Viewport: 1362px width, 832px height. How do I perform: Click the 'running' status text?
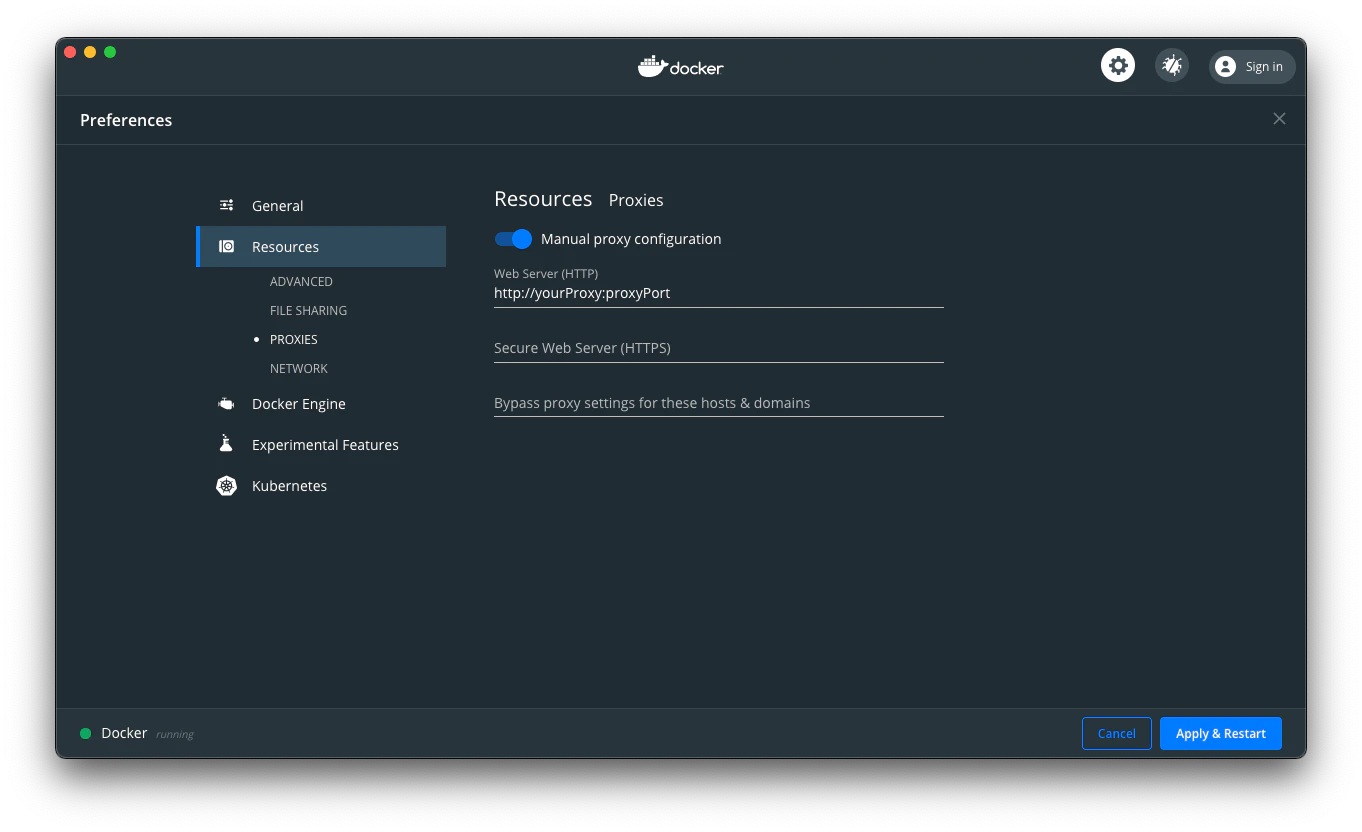tap(175, 734)
